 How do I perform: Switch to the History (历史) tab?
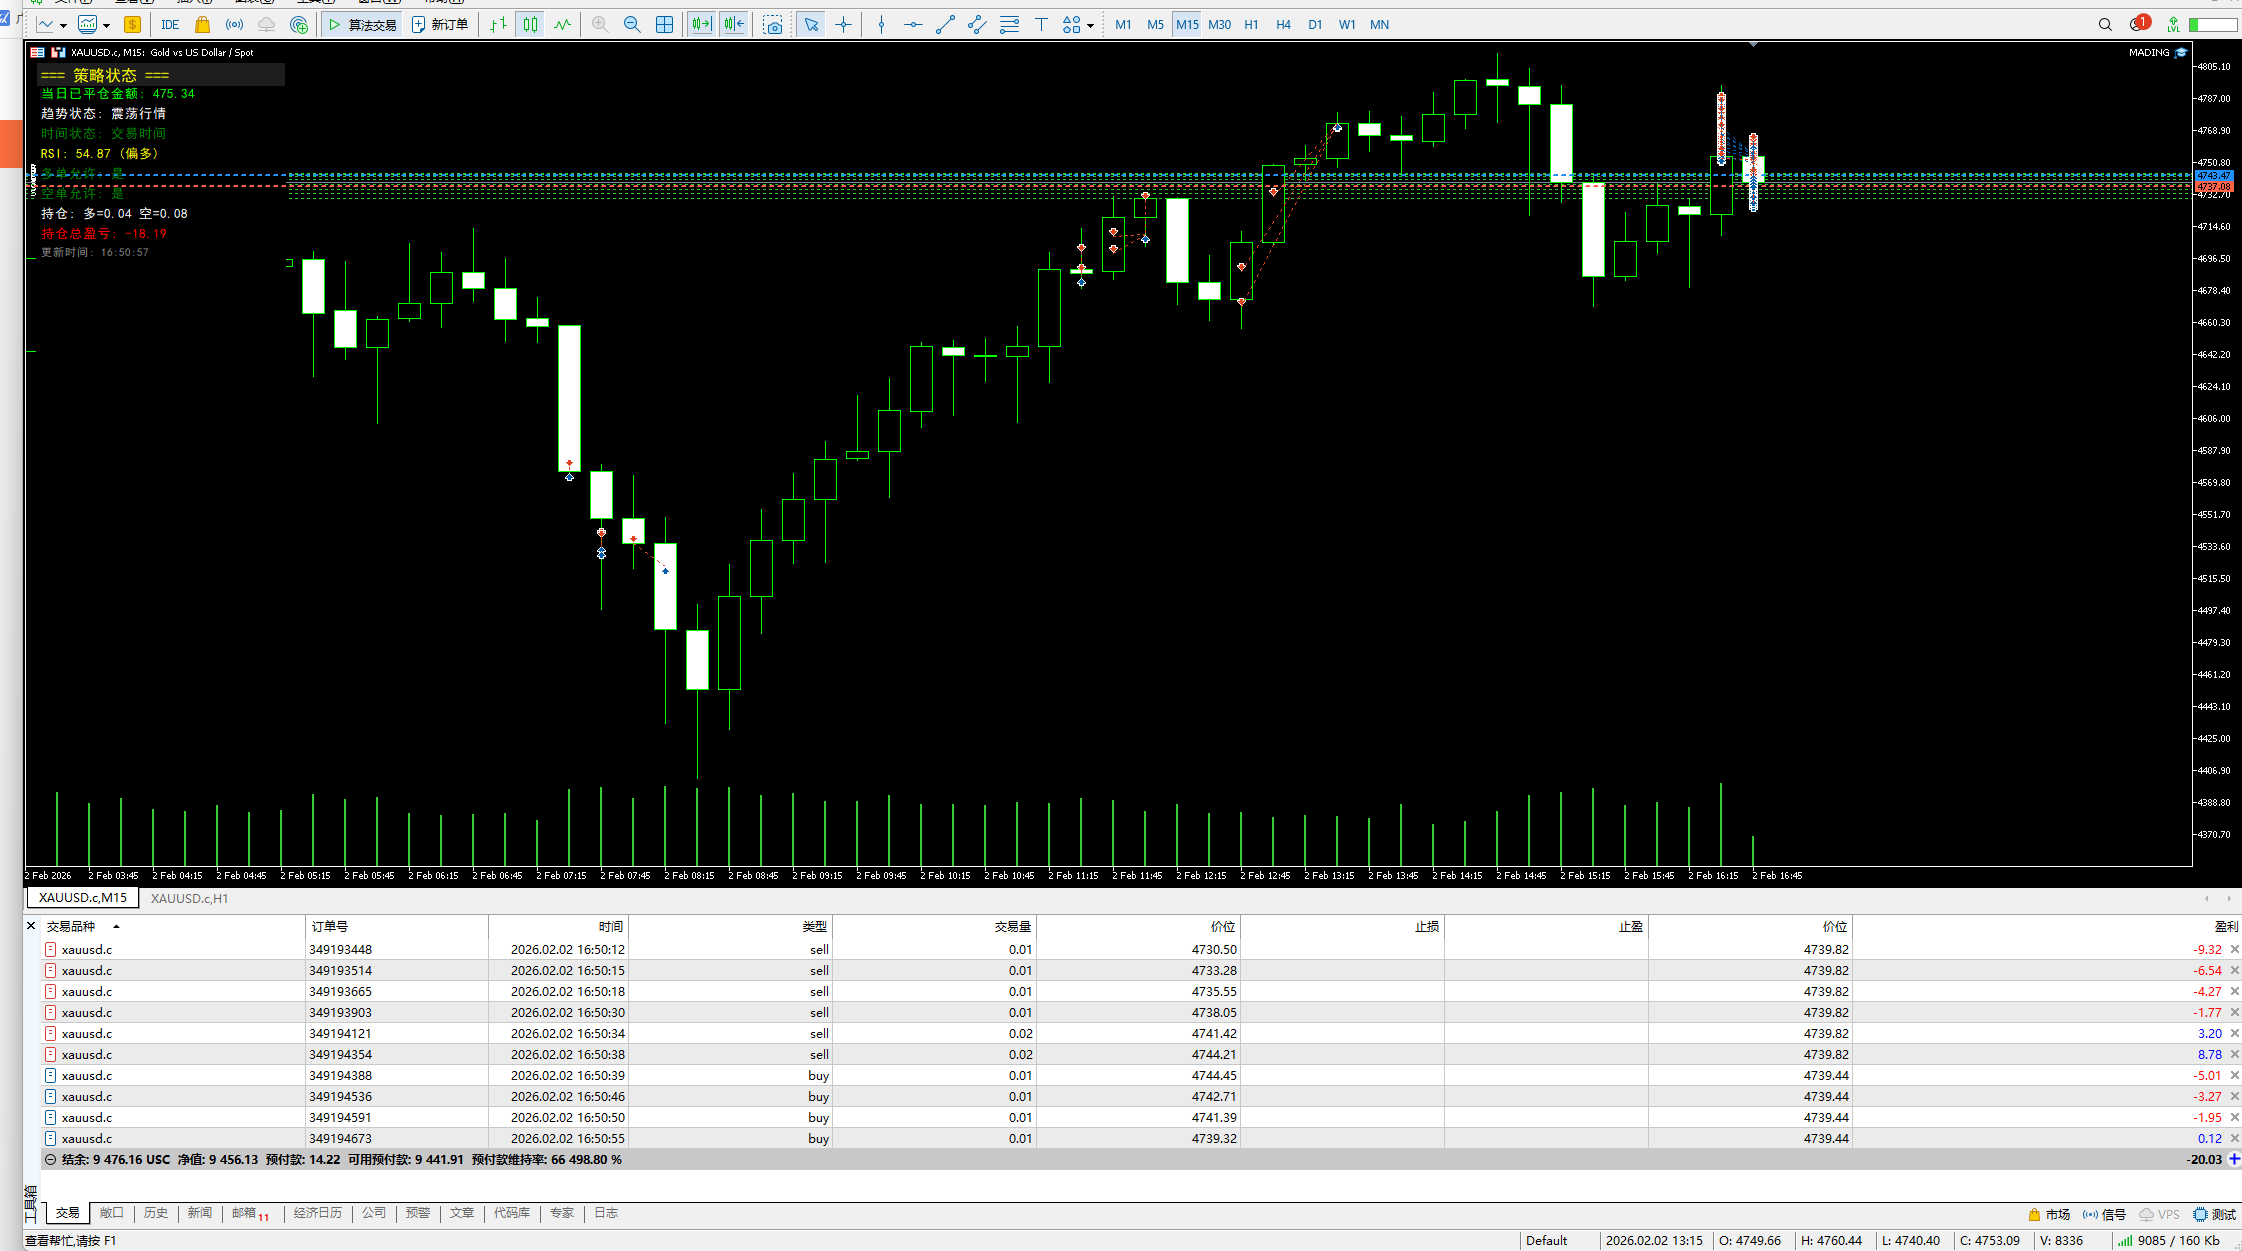click(156, 1213)
